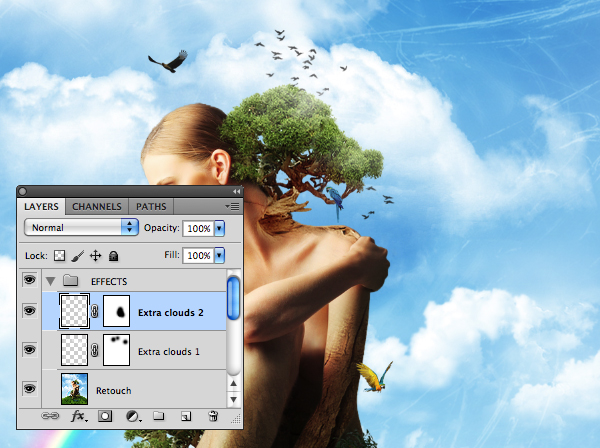Open the Layers panel options menu

coord(232,207)
